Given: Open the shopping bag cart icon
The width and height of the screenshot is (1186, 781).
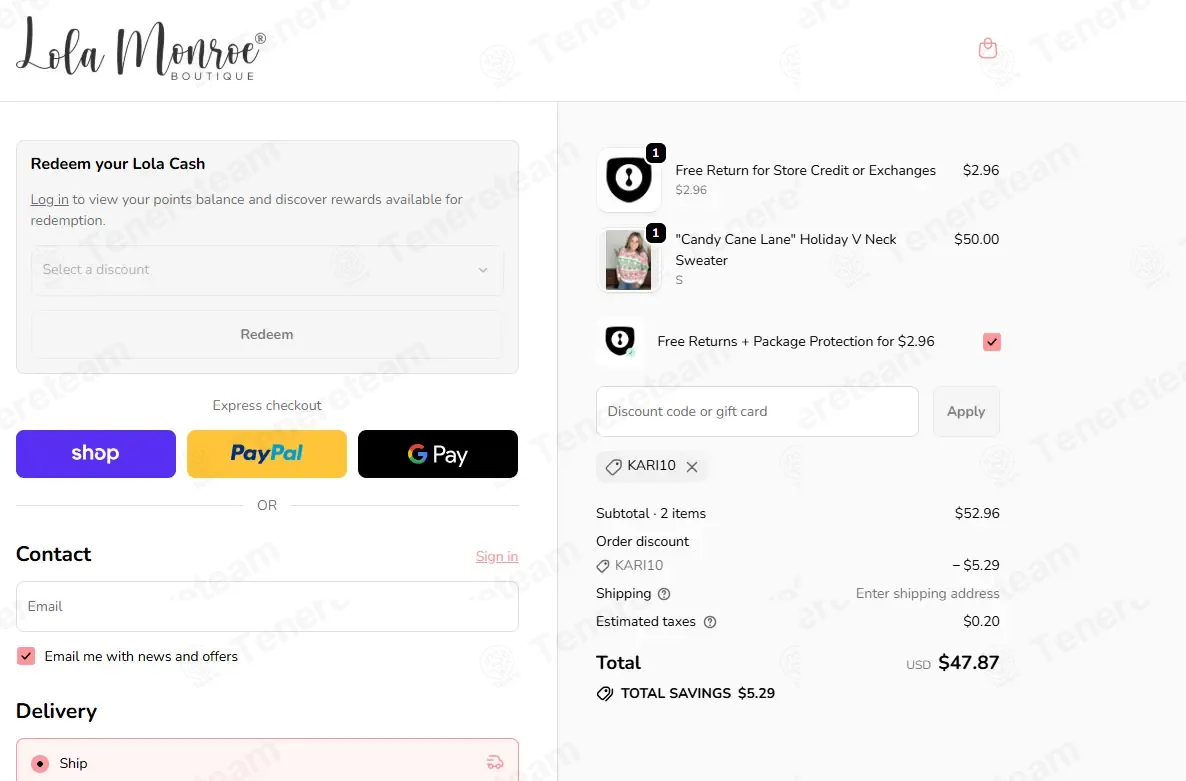Looking at the screenshot, I should point(988,48).
